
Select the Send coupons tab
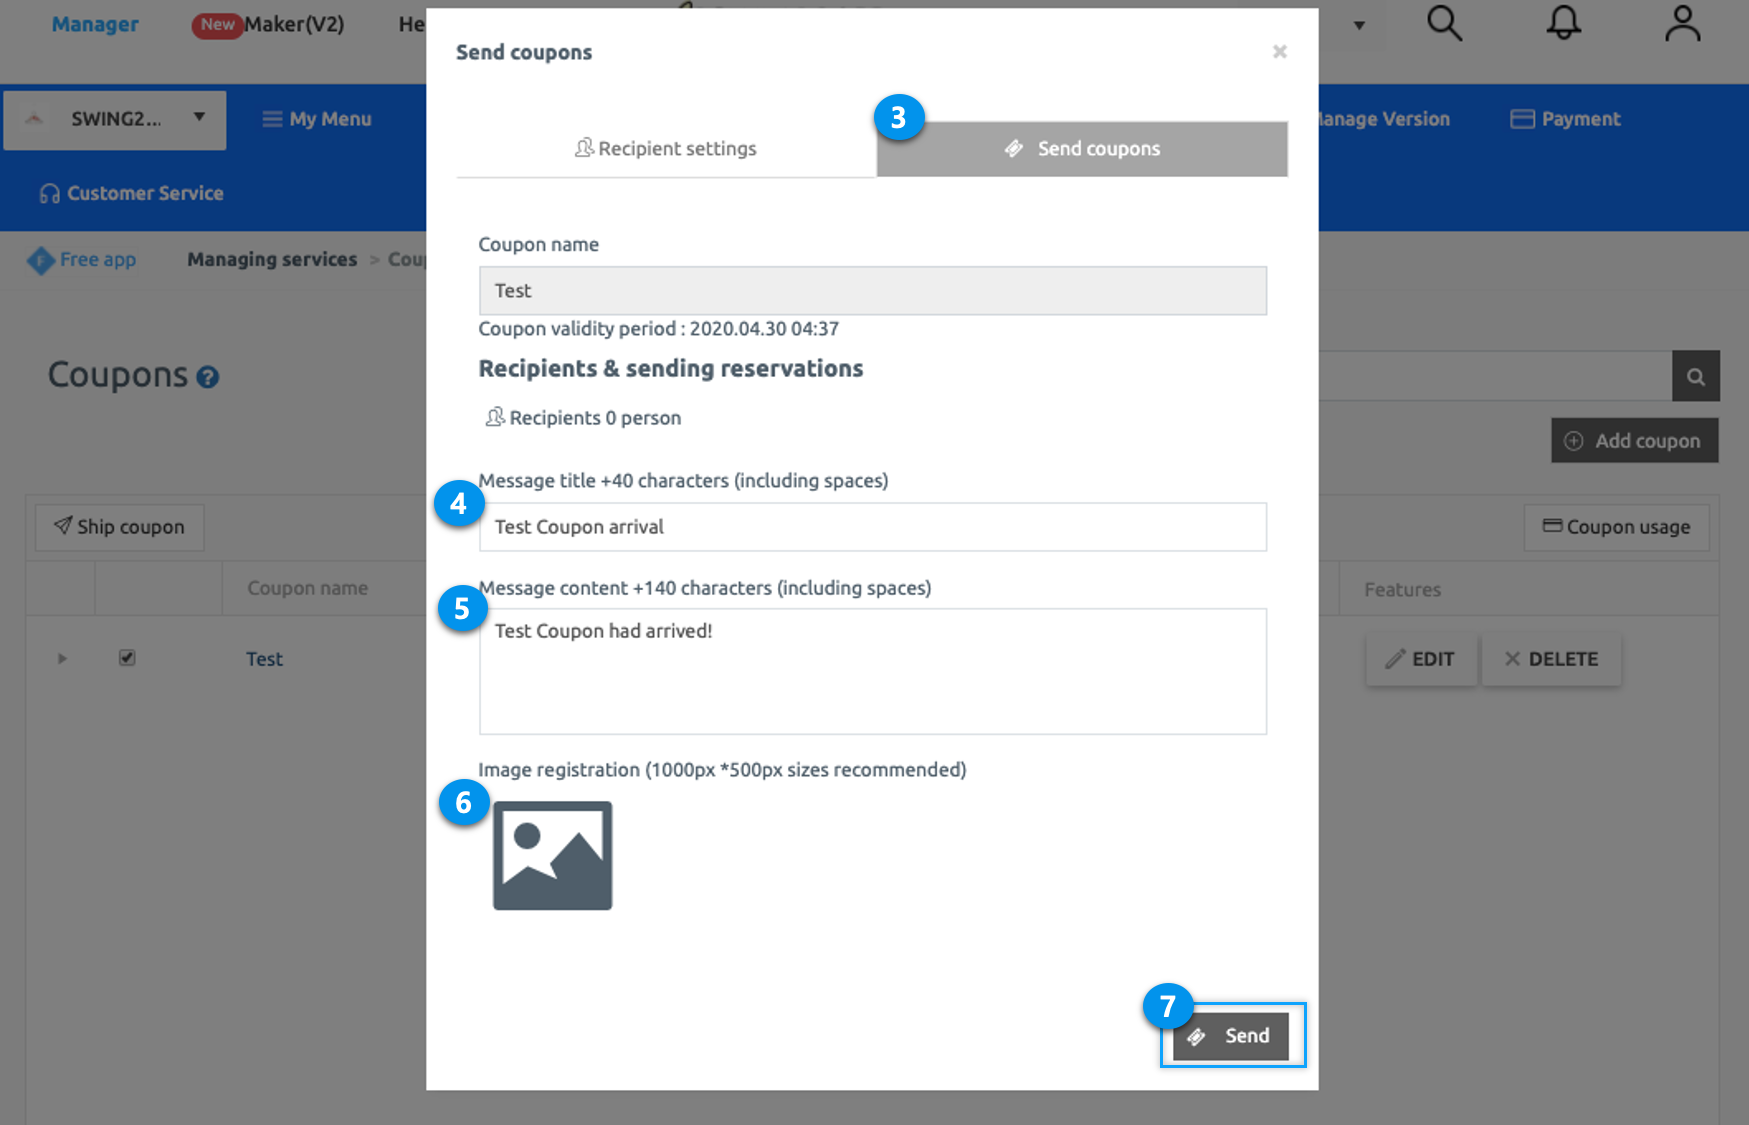[1082, 149]
